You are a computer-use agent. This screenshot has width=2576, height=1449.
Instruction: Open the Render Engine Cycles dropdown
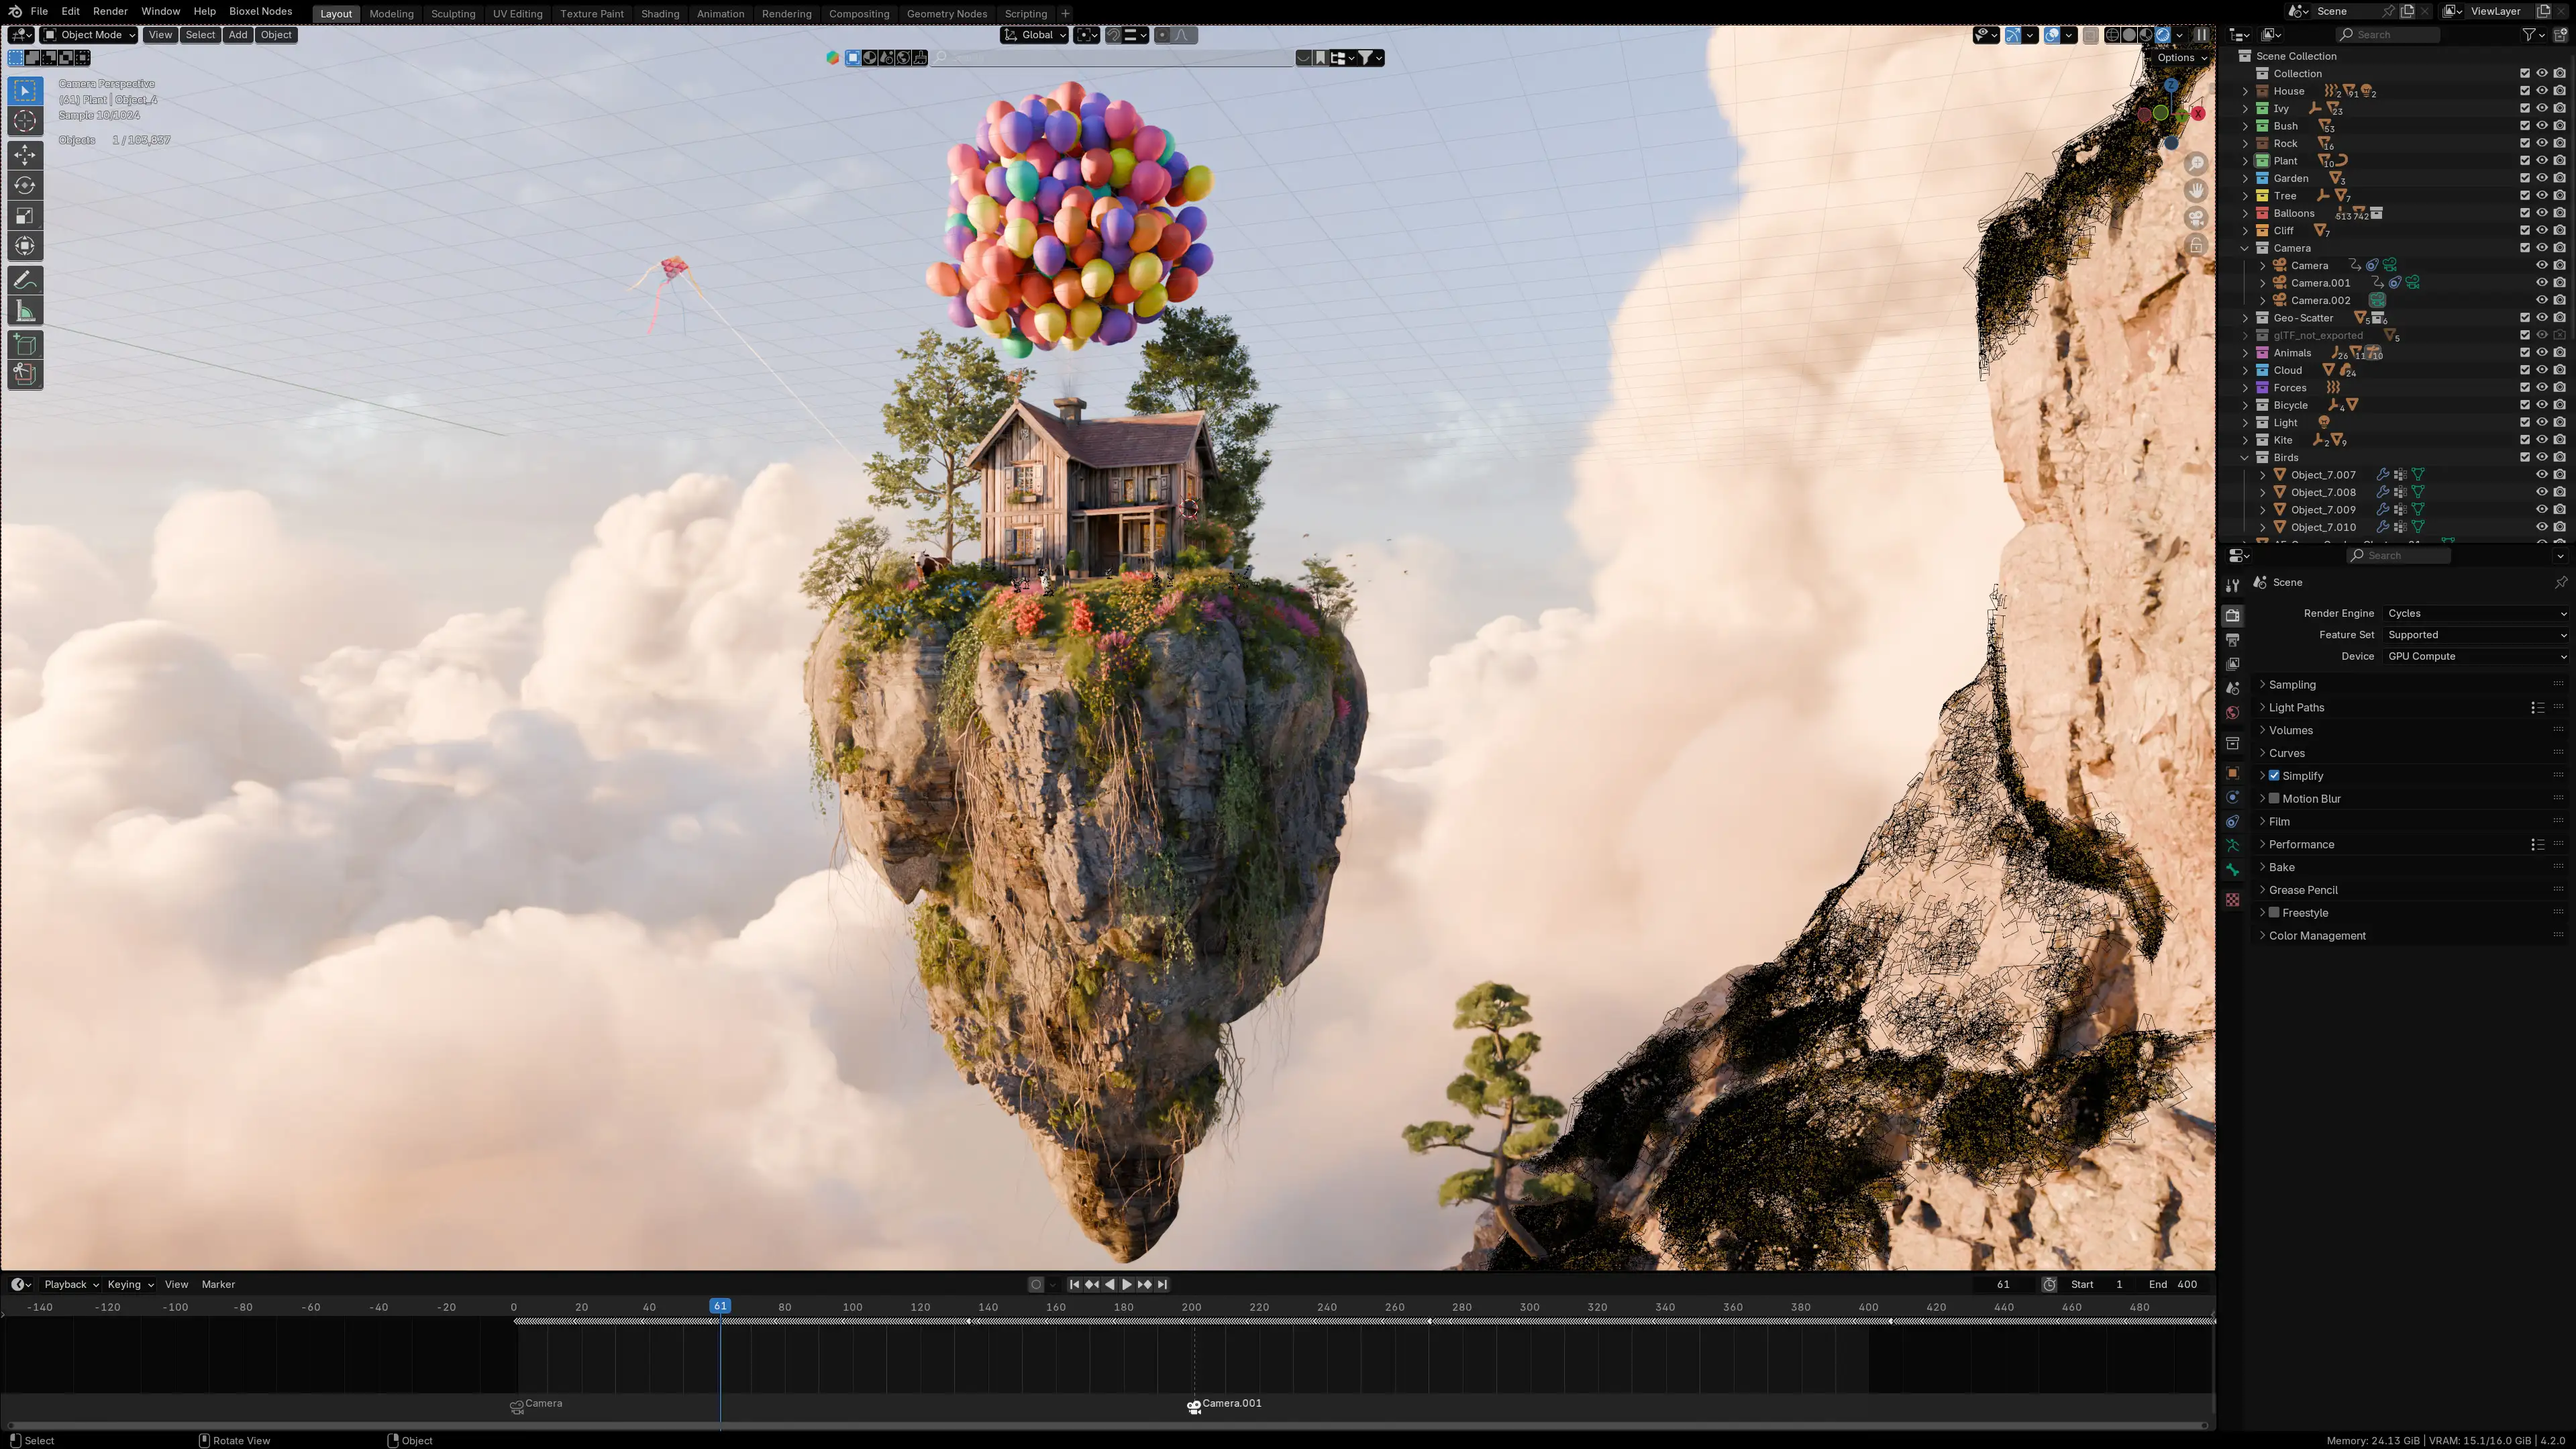coord(2475,614)
